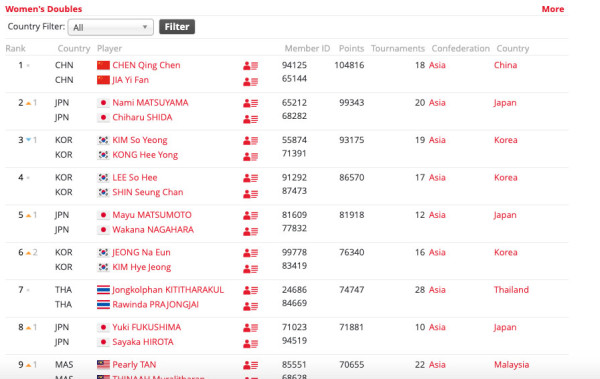The width and height of the screenshot is (600, 379).
Task: Open Wakana NAGAHARA profile card icon
Action: pyautogui.click(x=251, y=231)
